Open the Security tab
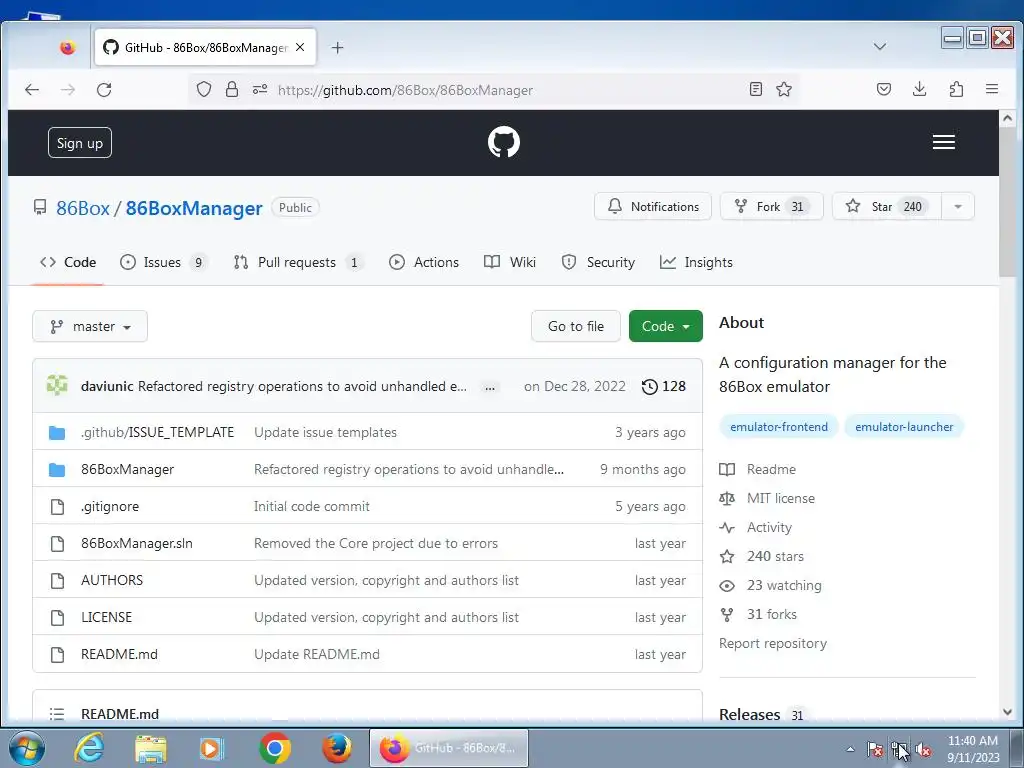 [598, 263]
